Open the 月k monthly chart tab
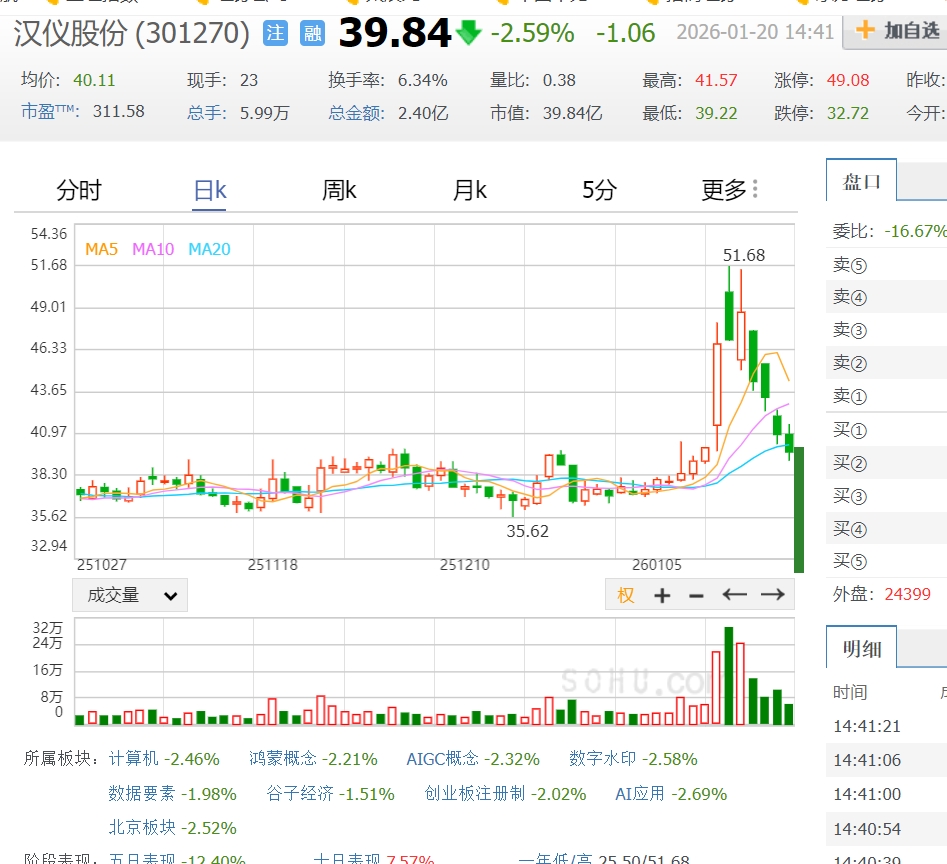The height and width of the screenshot is (864, 947). (x=470, y=190)
